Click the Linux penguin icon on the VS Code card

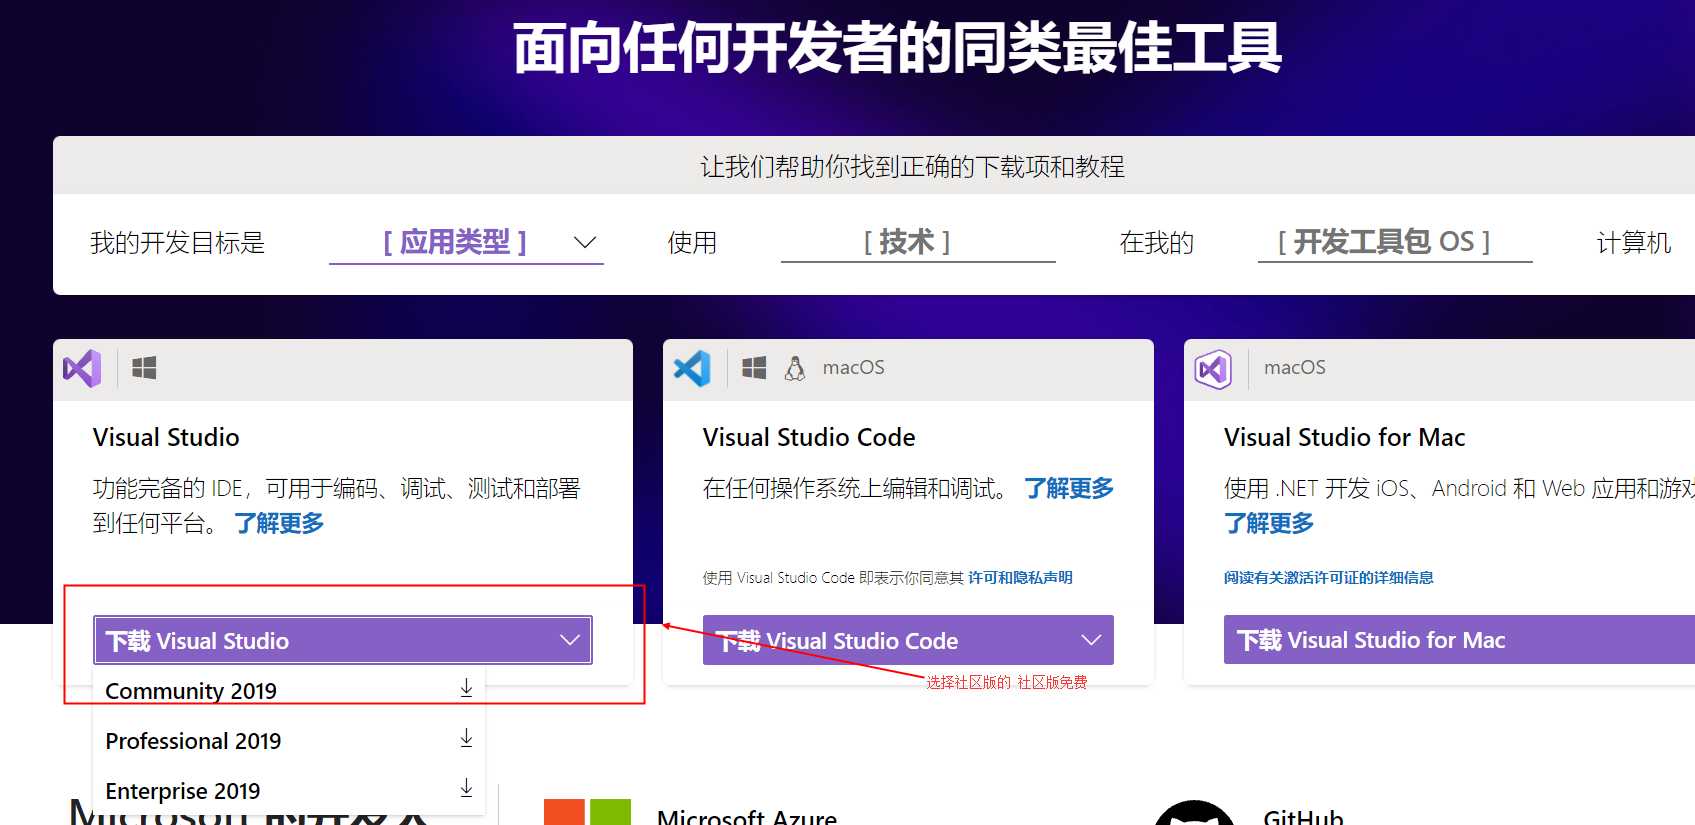795,368
